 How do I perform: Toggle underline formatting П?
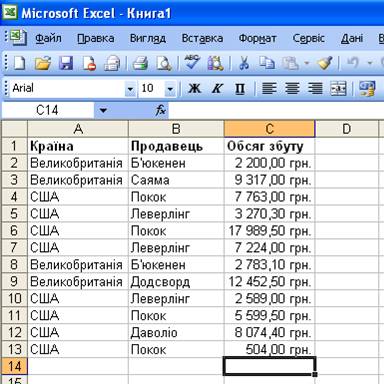coord(240,89)
